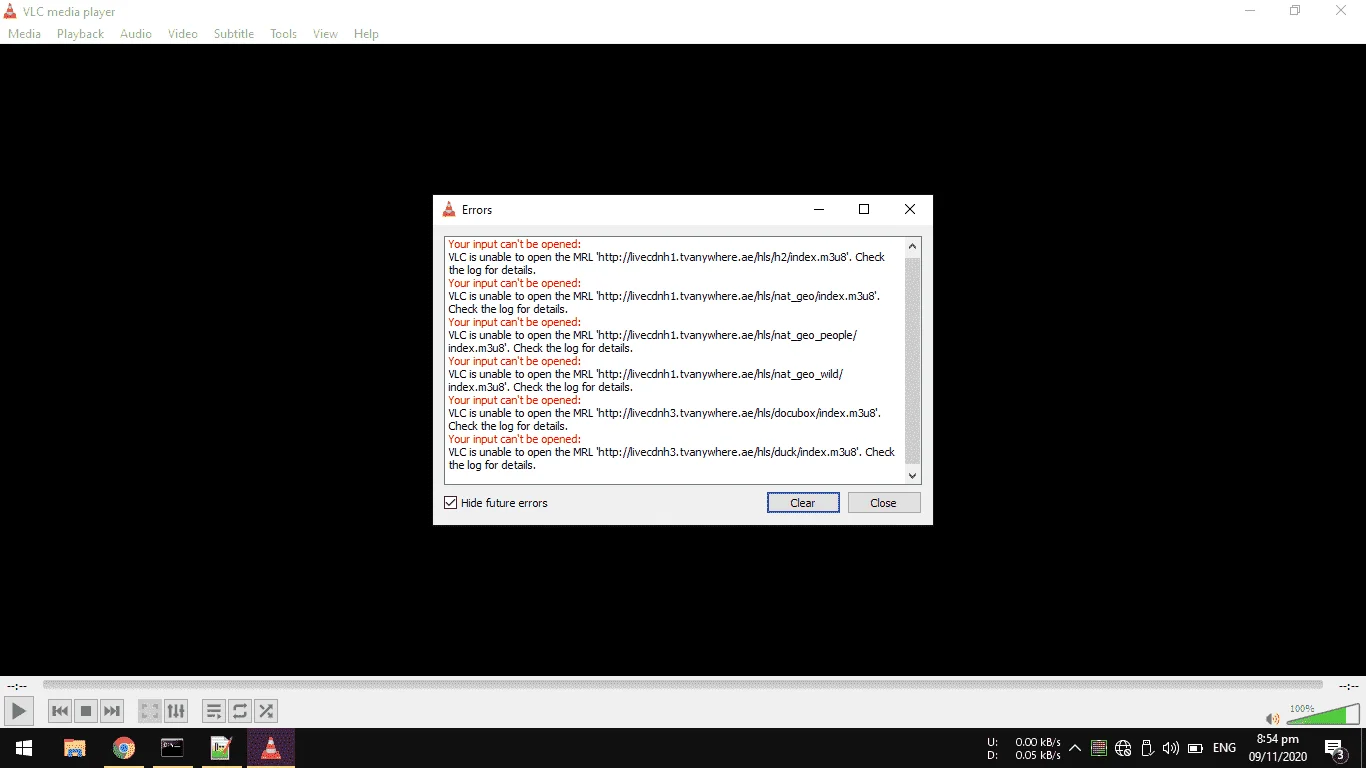
Task: Toggle random shuffle playback
Action: pyautogui.click(x=266, y=711)
